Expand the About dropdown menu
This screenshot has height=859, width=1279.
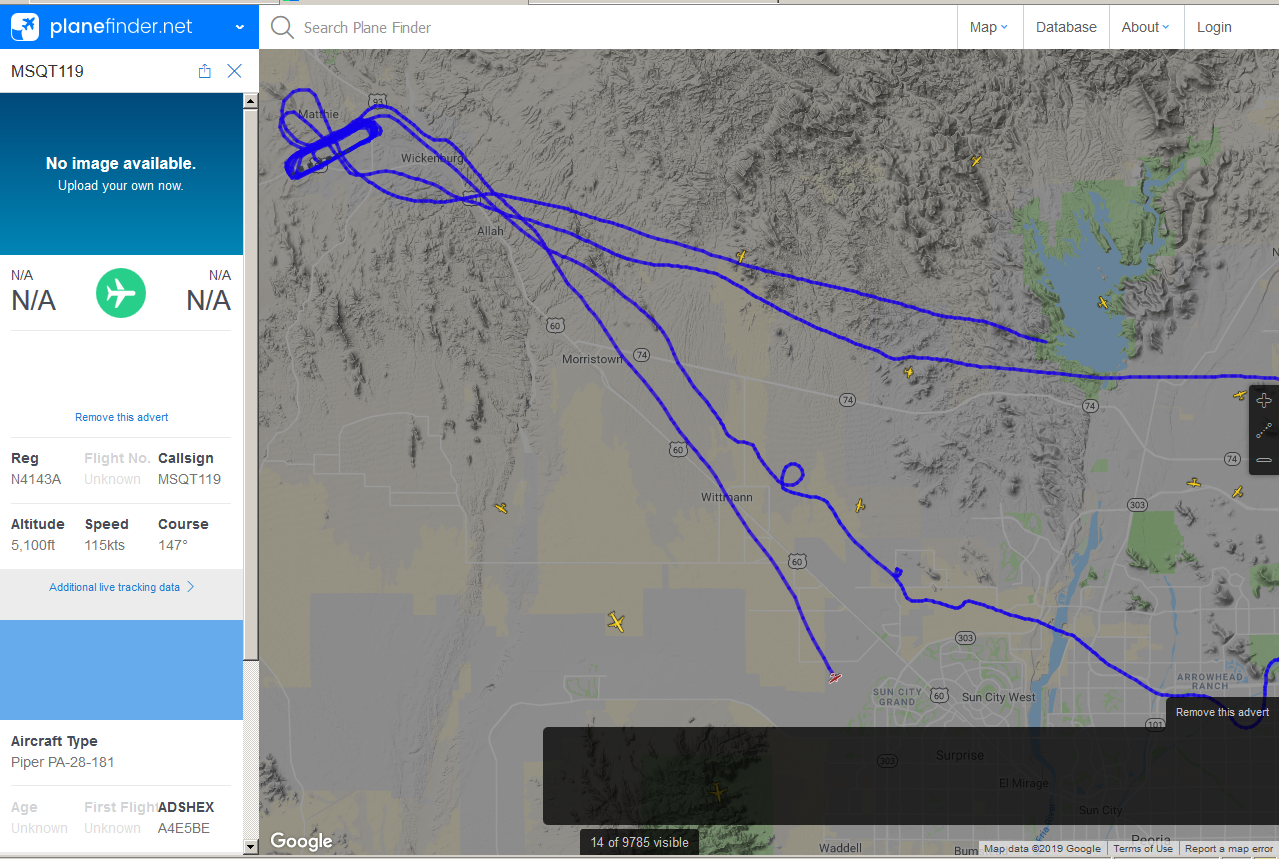(1146, 27)
